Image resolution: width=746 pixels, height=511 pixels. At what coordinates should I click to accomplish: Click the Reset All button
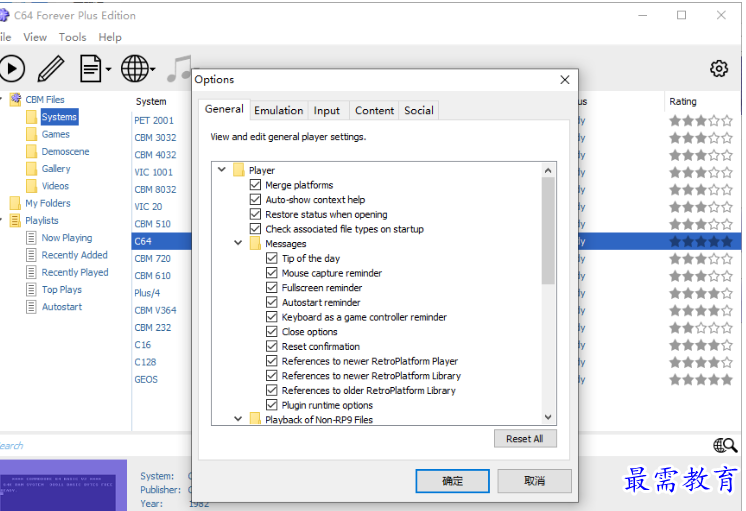pyautogui.click(x=525, y=439)
